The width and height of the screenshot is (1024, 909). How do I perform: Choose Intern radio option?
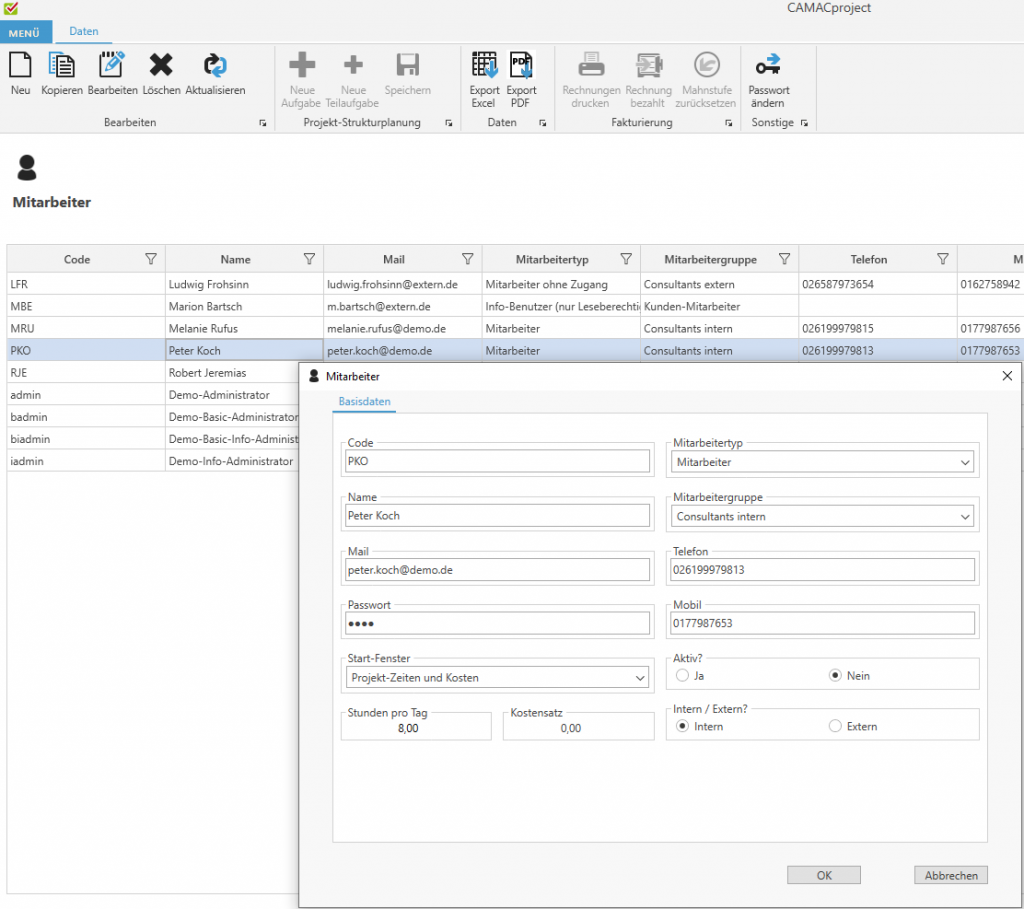pos(682,726)
